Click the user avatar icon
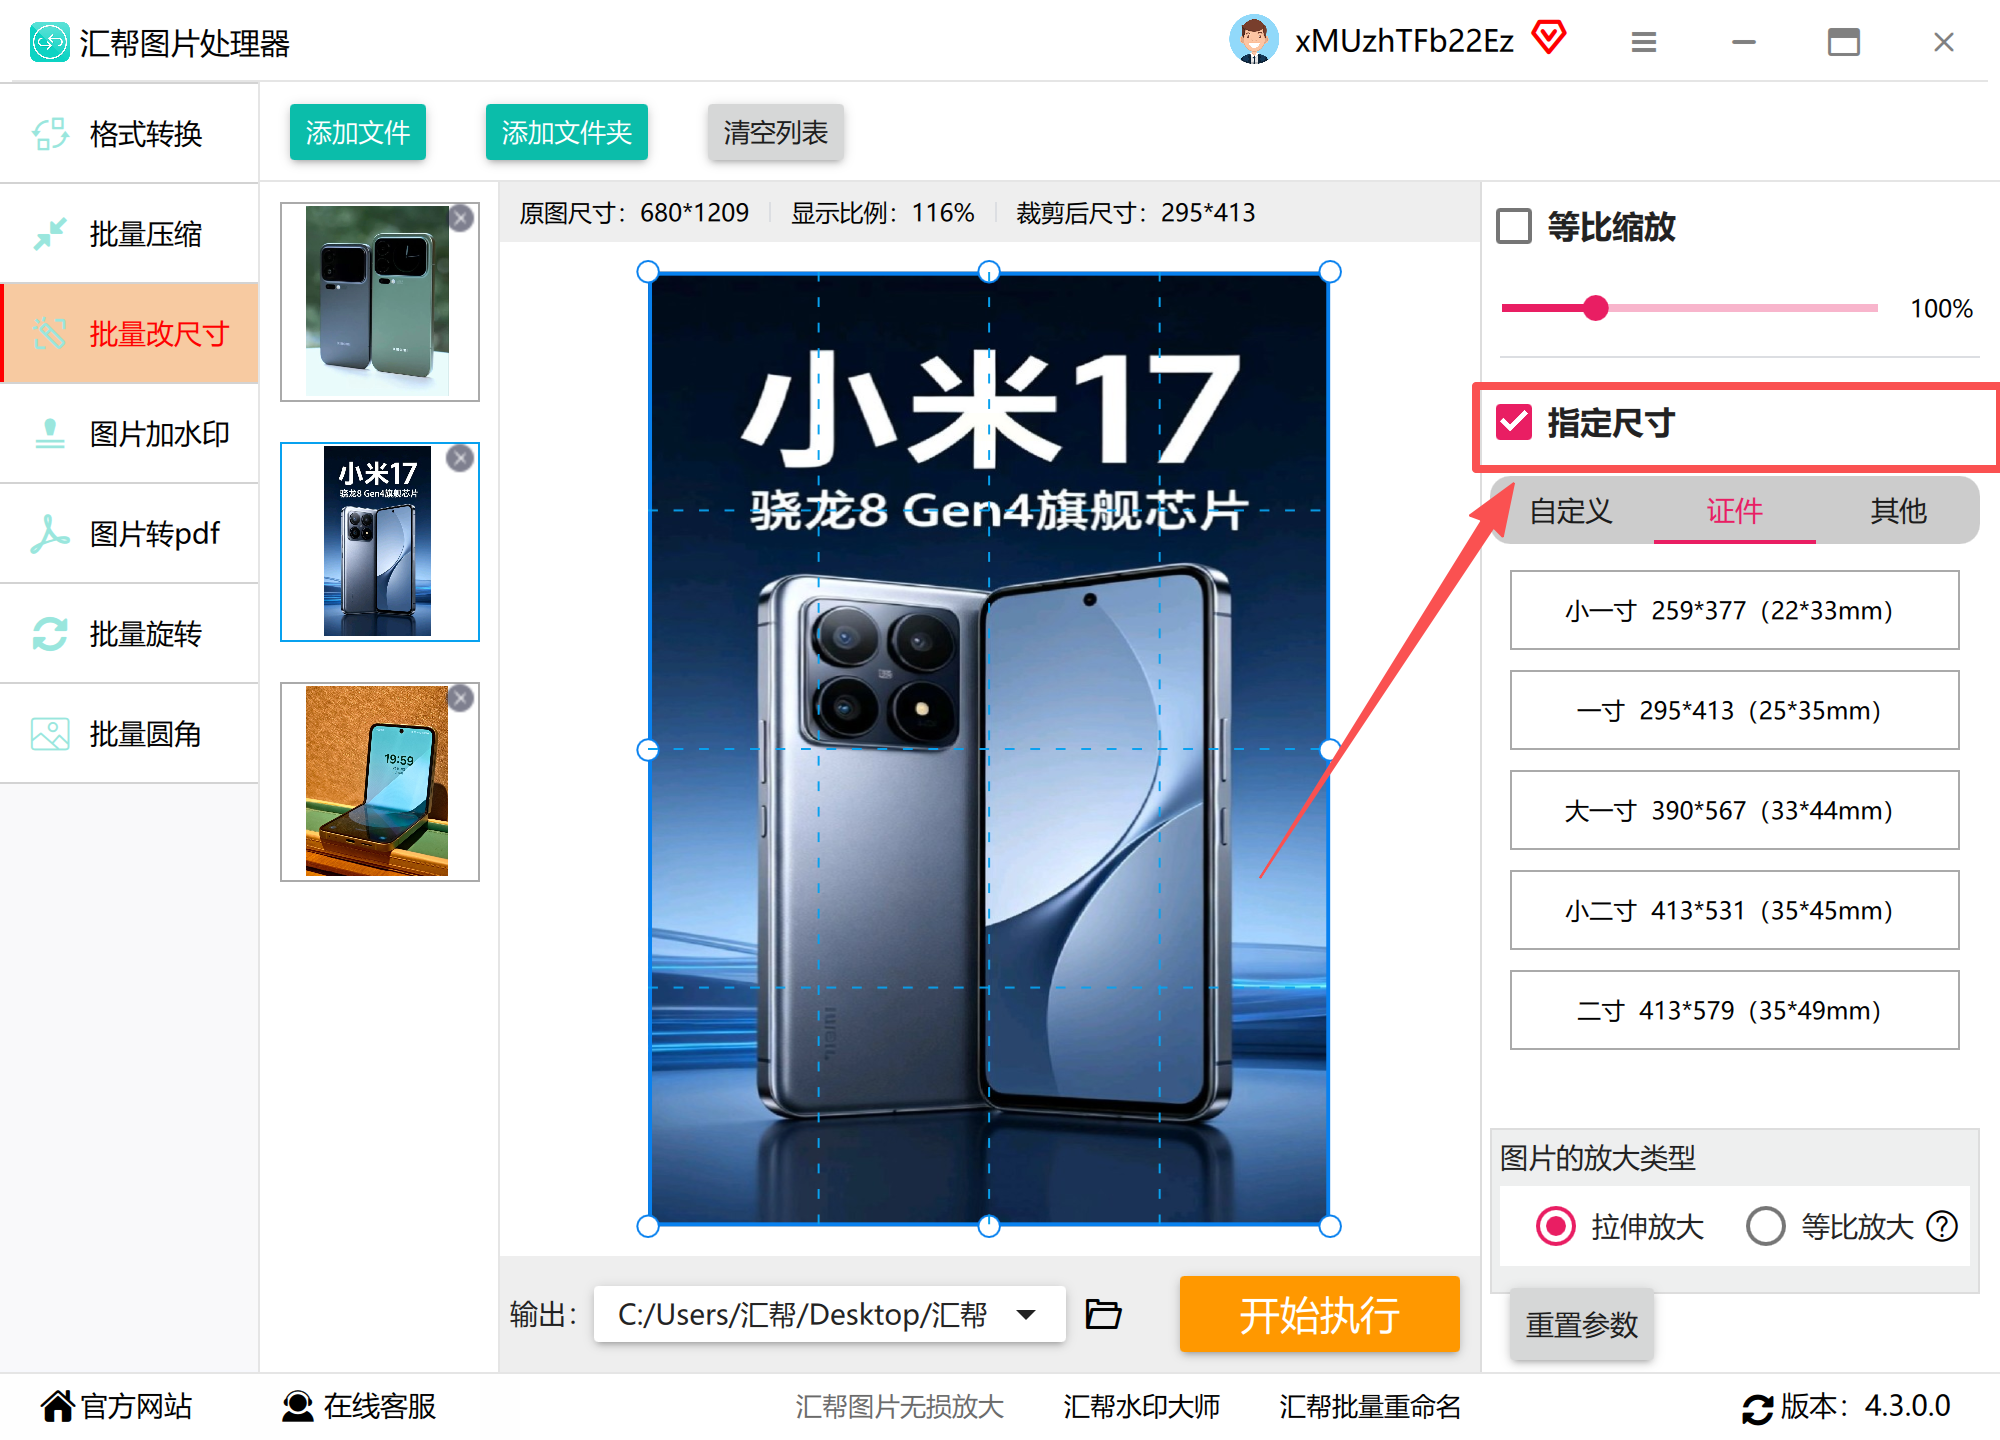The width and height of the screenshot is (2000, 1440). tap(1254, 40)
